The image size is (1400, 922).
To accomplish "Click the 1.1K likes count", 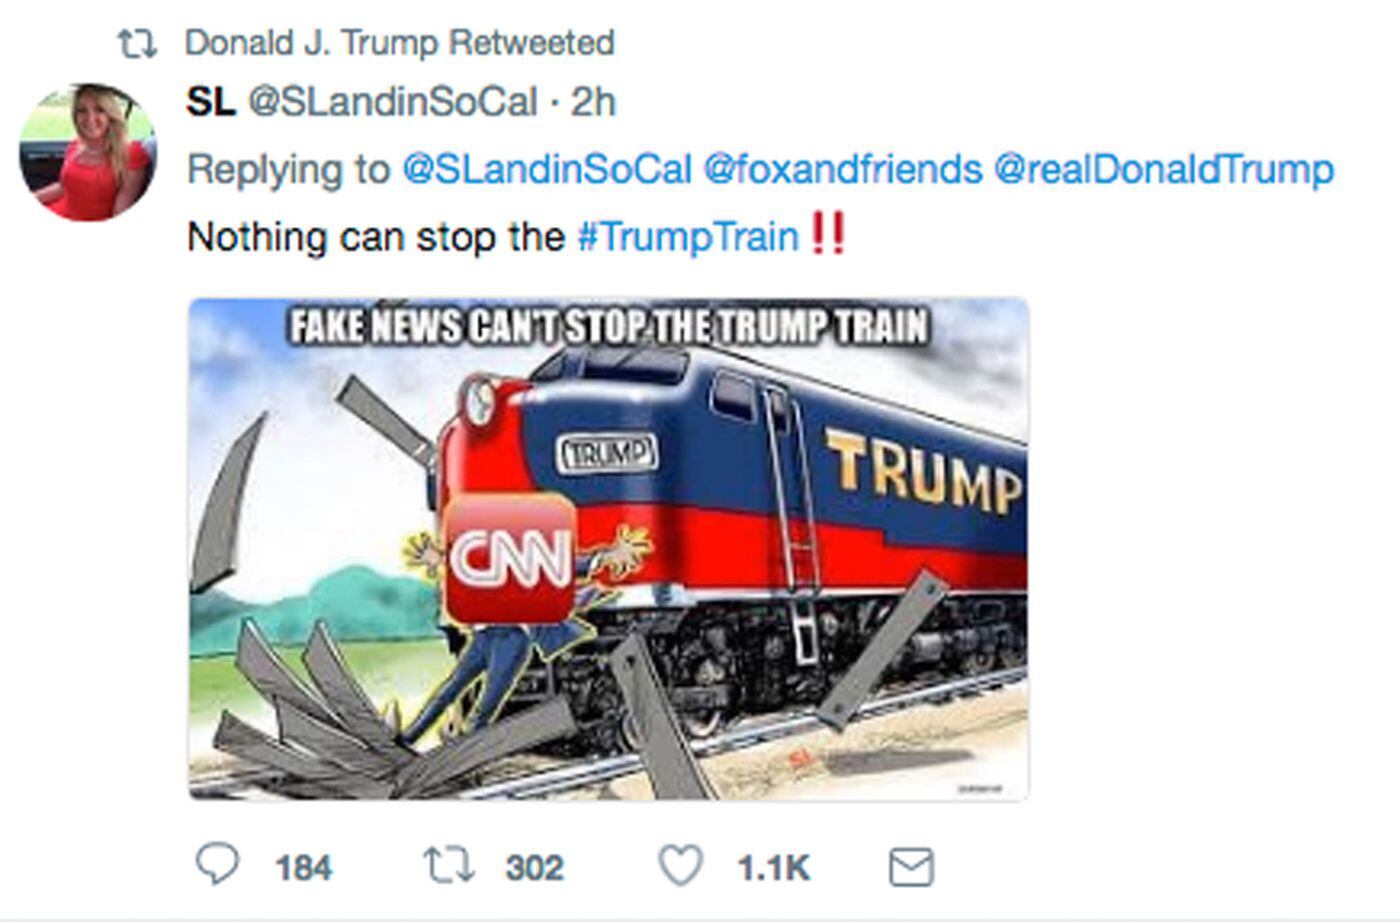I will 773,867.
